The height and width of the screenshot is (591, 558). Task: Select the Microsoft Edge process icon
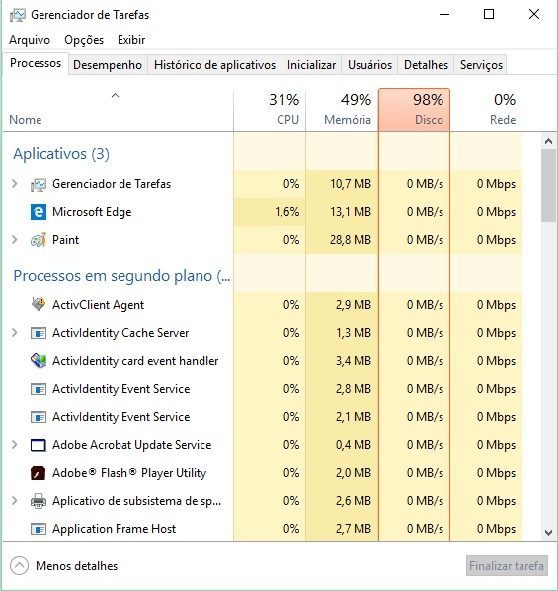[x=38, y=212]
